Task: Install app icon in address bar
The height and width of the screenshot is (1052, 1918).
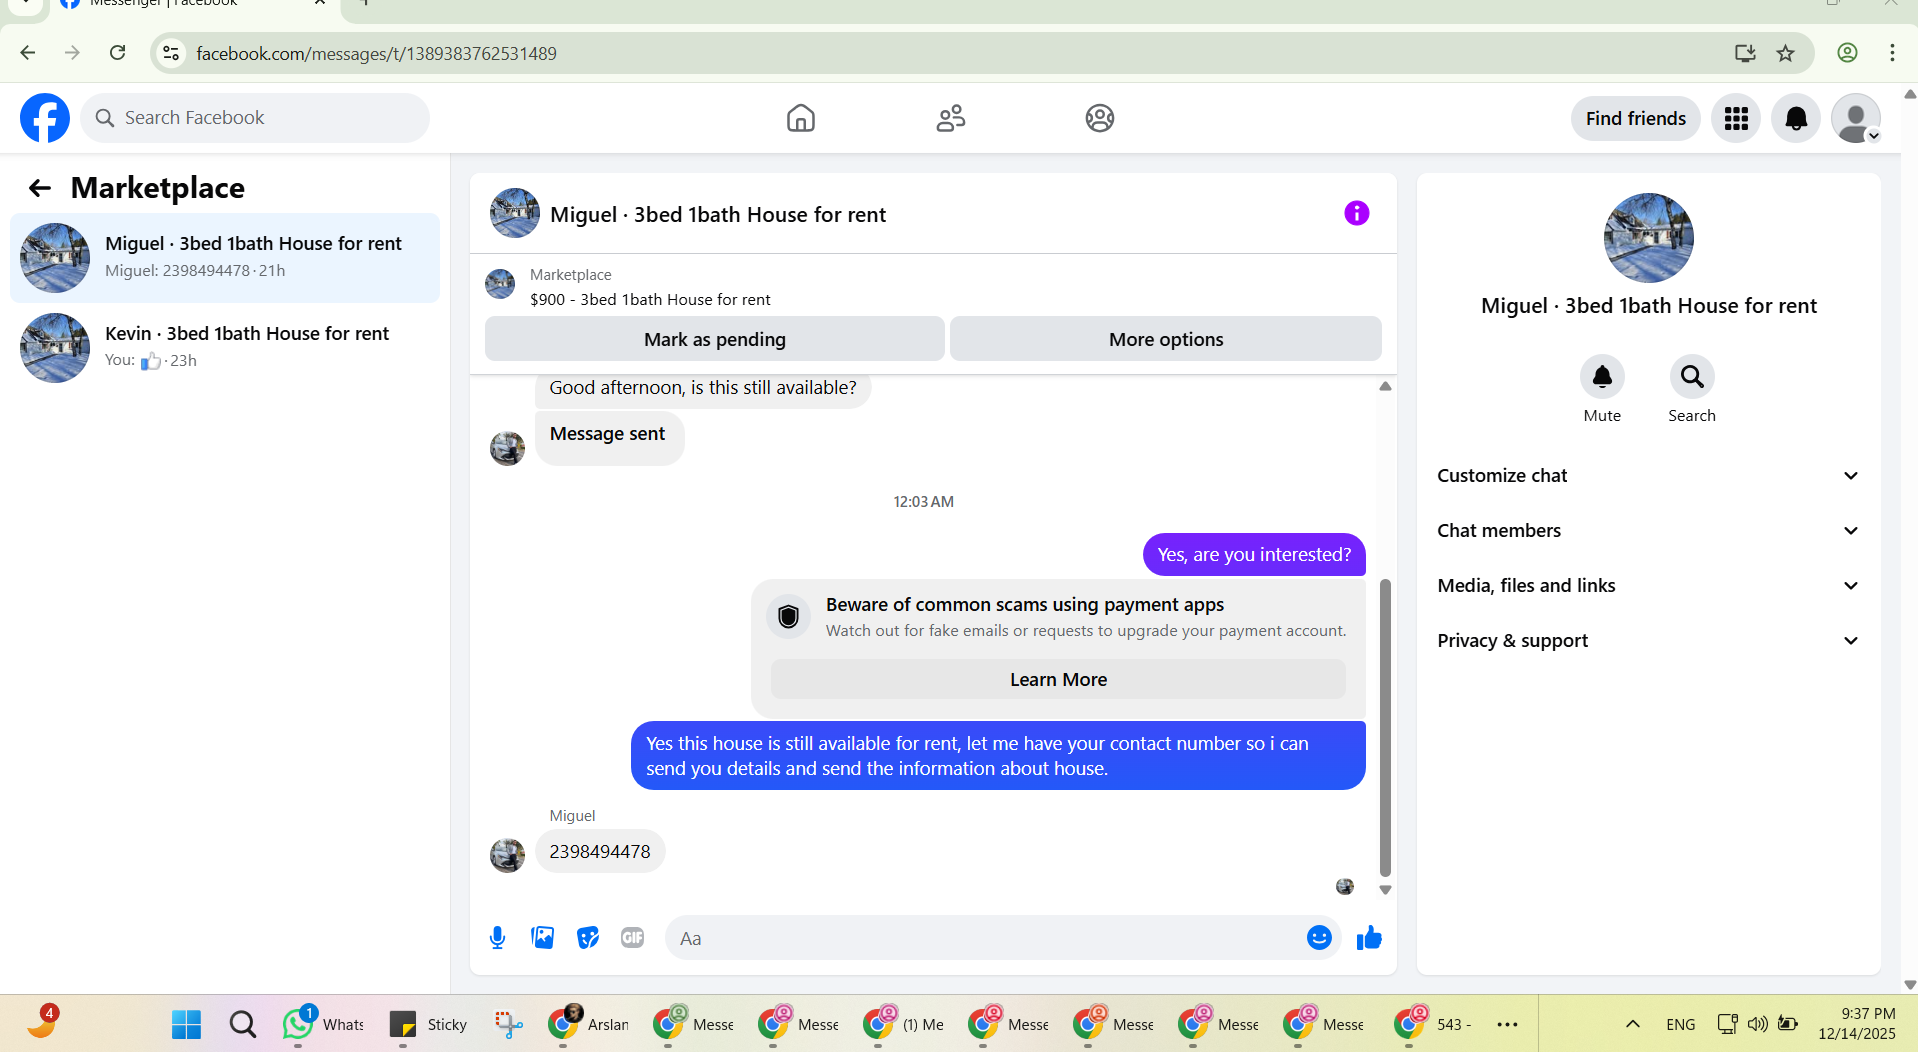Action: click(1745, 53)
